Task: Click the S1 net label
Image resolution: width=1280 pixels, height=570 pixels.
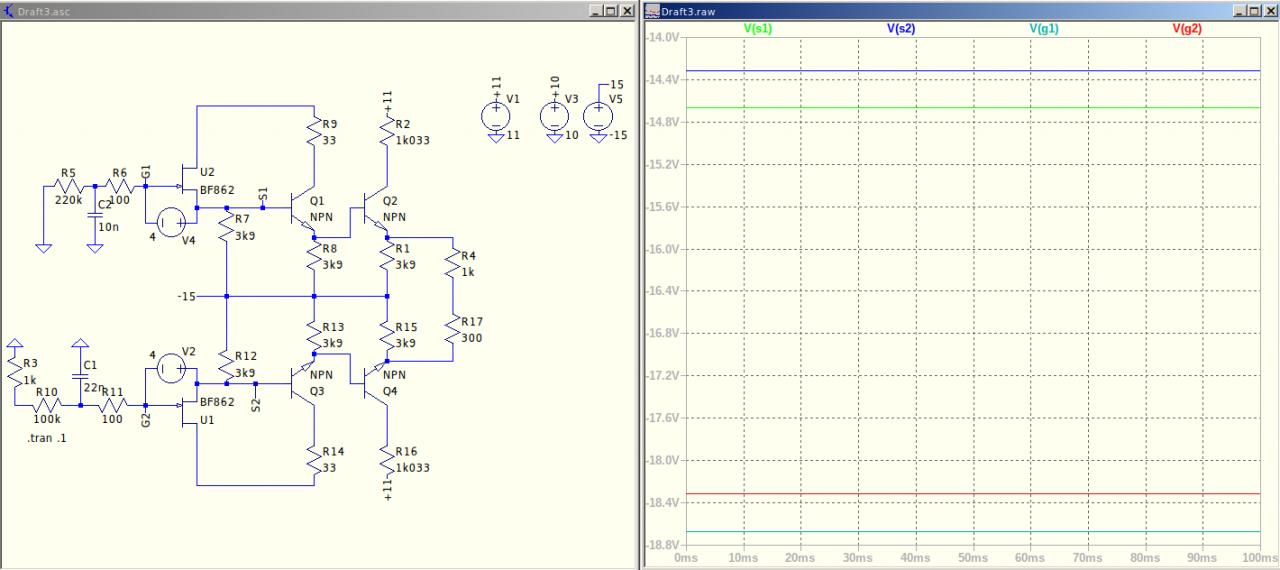Action: 263,194
